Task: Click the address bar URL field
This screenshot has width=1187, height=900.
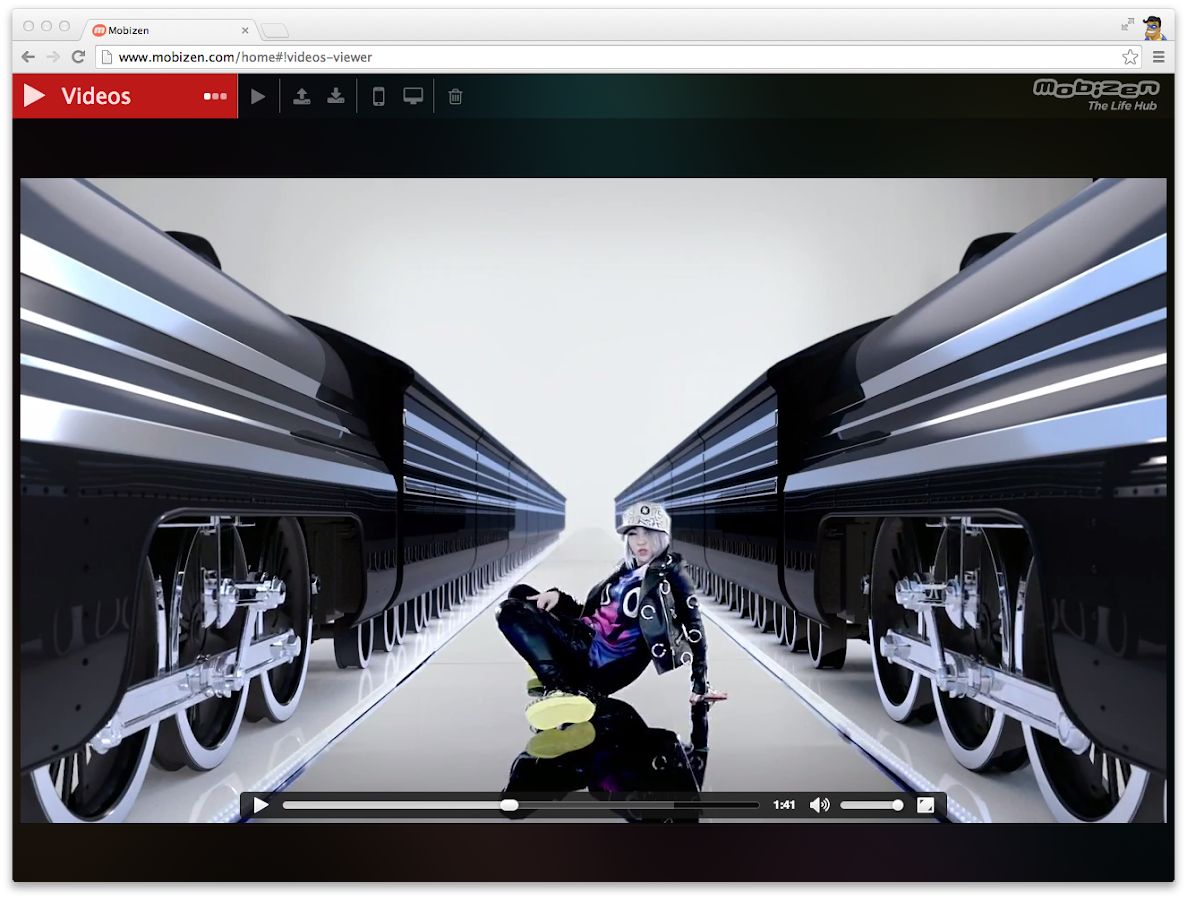Action: pyautogui.click(x=600, y=57)
